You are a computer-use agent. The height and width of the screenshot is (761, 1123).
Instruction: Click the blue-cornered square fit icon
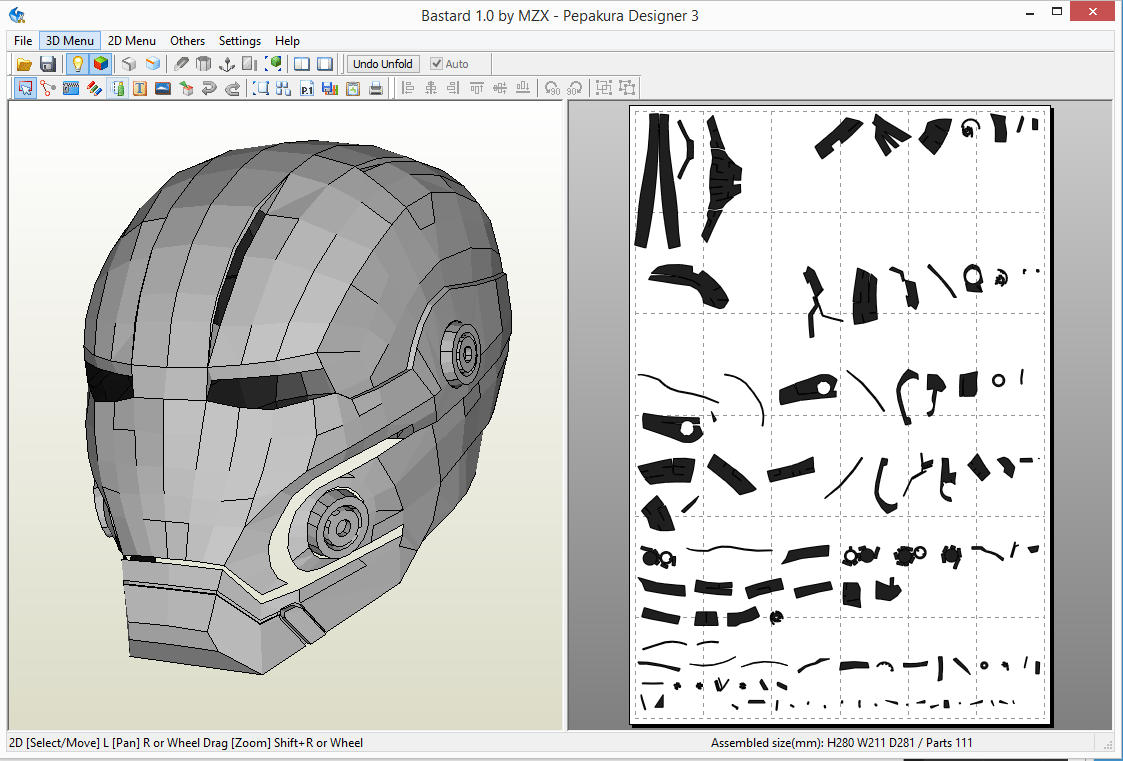(261, 88)
